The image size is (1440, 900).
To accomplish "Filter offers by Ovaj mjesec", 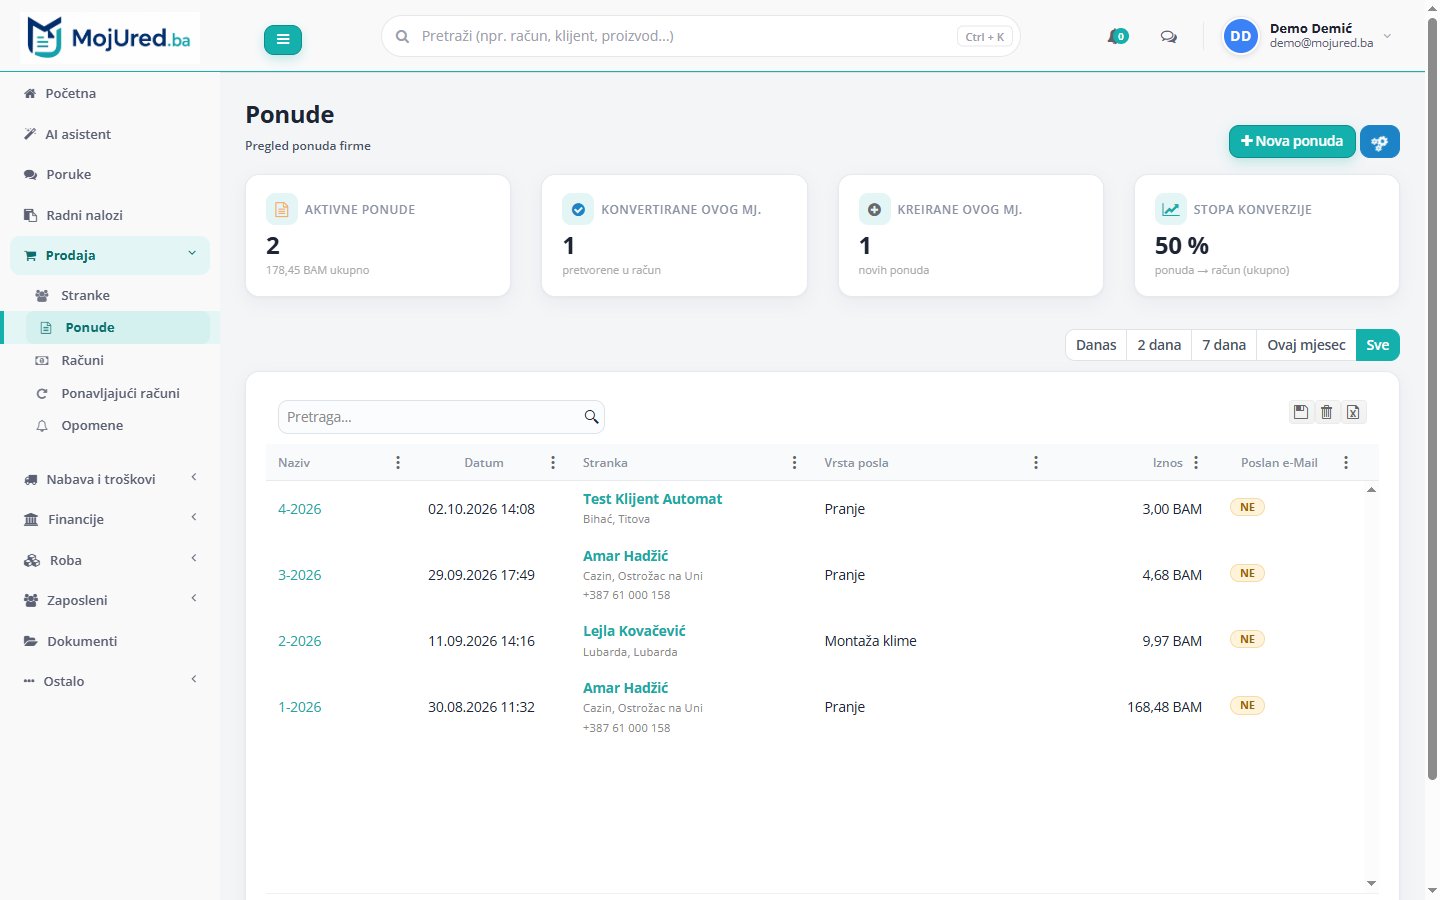I will tap(1306, 345).
